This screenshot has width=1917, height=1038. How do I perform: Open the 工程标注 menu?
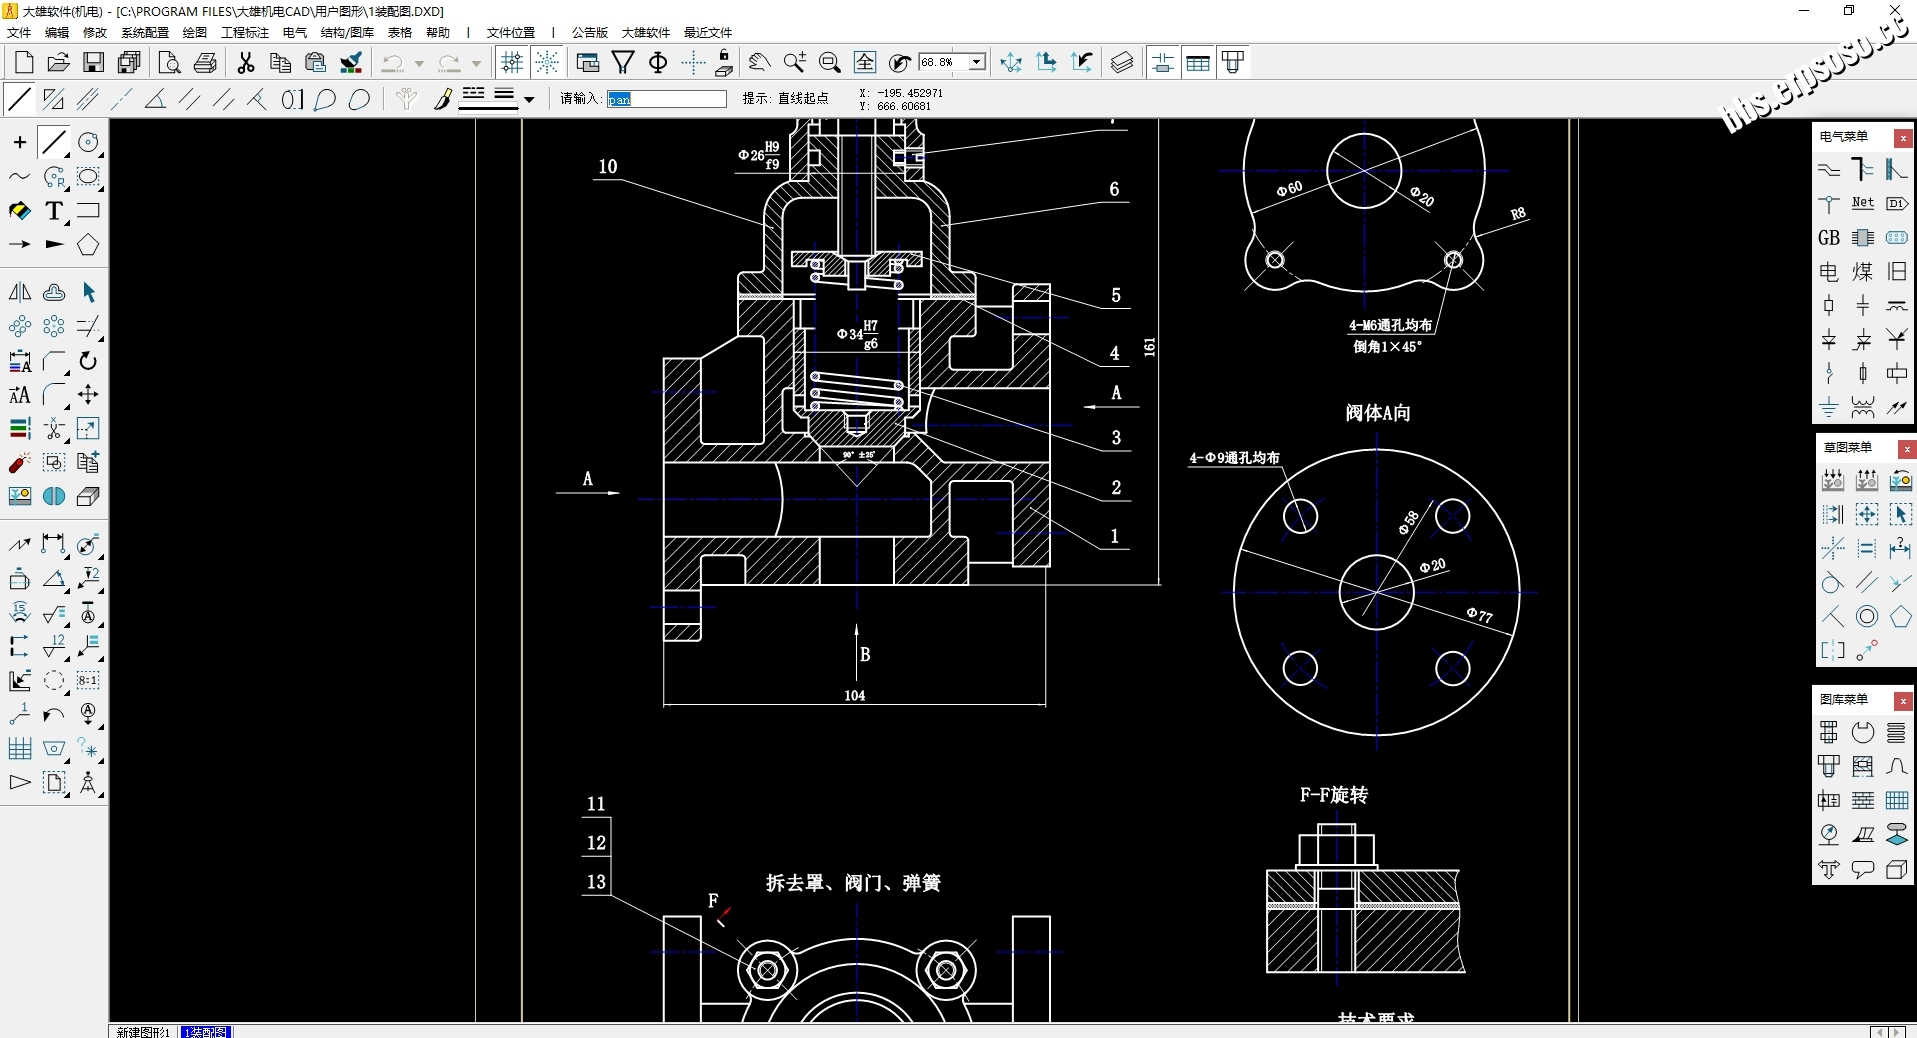coord(245,32)
